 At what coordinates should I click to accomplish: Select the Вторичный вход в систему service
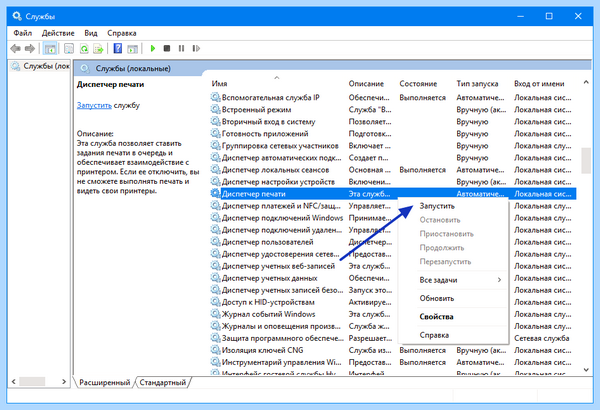click(x=393, y=121)
